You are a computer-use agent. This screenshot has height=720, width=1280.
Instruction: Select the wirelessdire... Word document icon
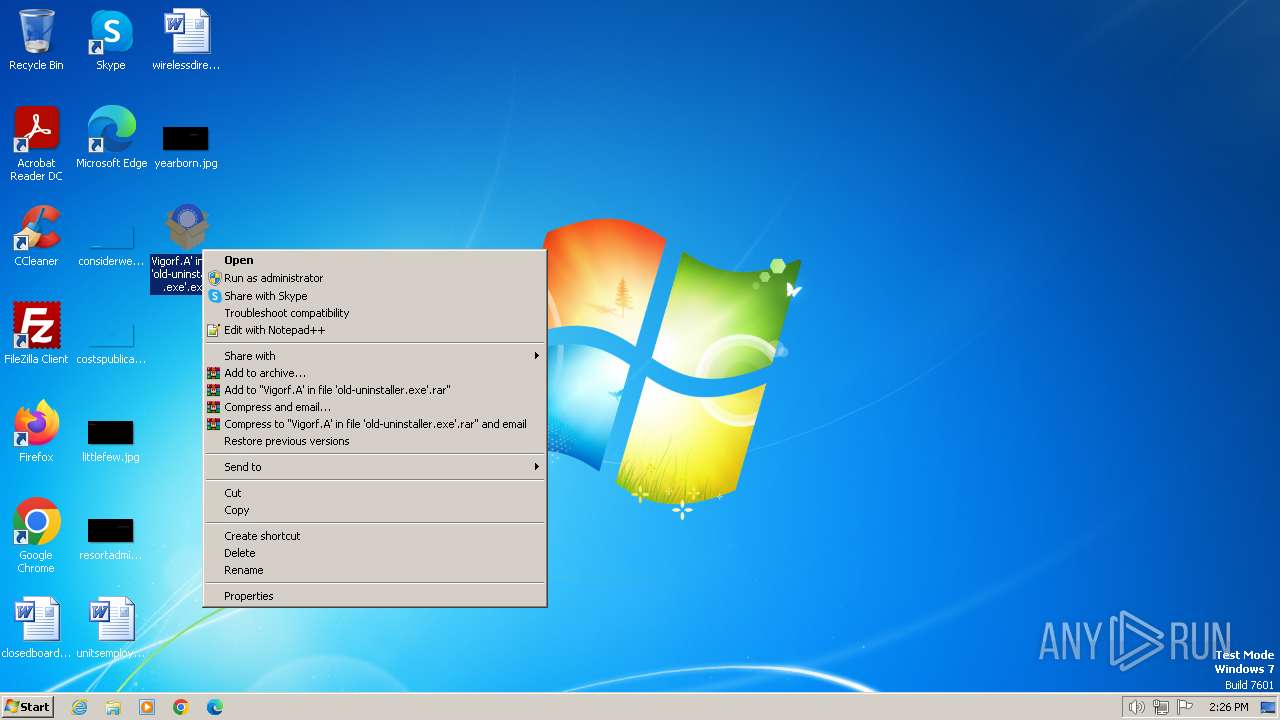coord(186,40)
